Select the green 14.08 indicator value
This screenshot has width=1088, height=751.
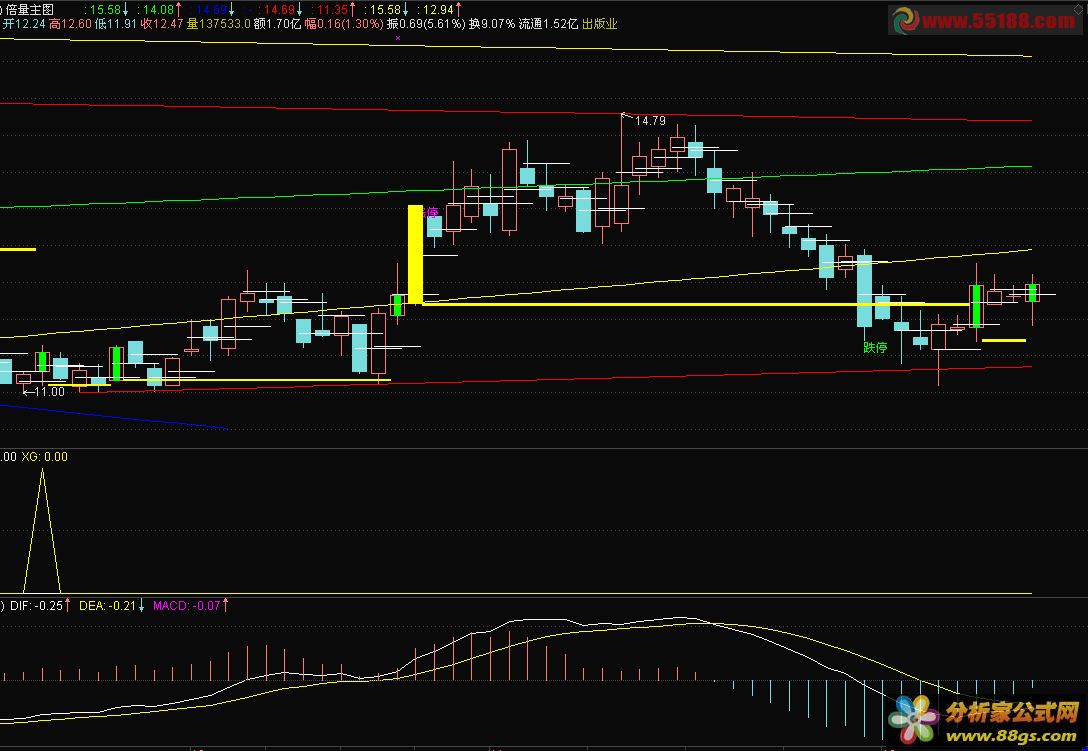[x=159, y=9]
